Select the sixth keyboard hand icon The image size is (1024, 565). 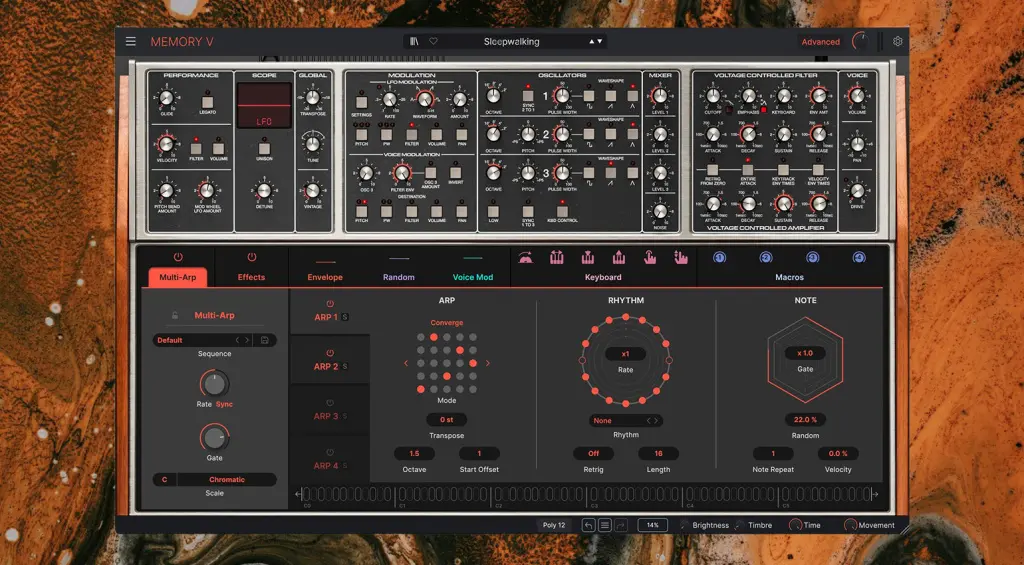(681, 258)
